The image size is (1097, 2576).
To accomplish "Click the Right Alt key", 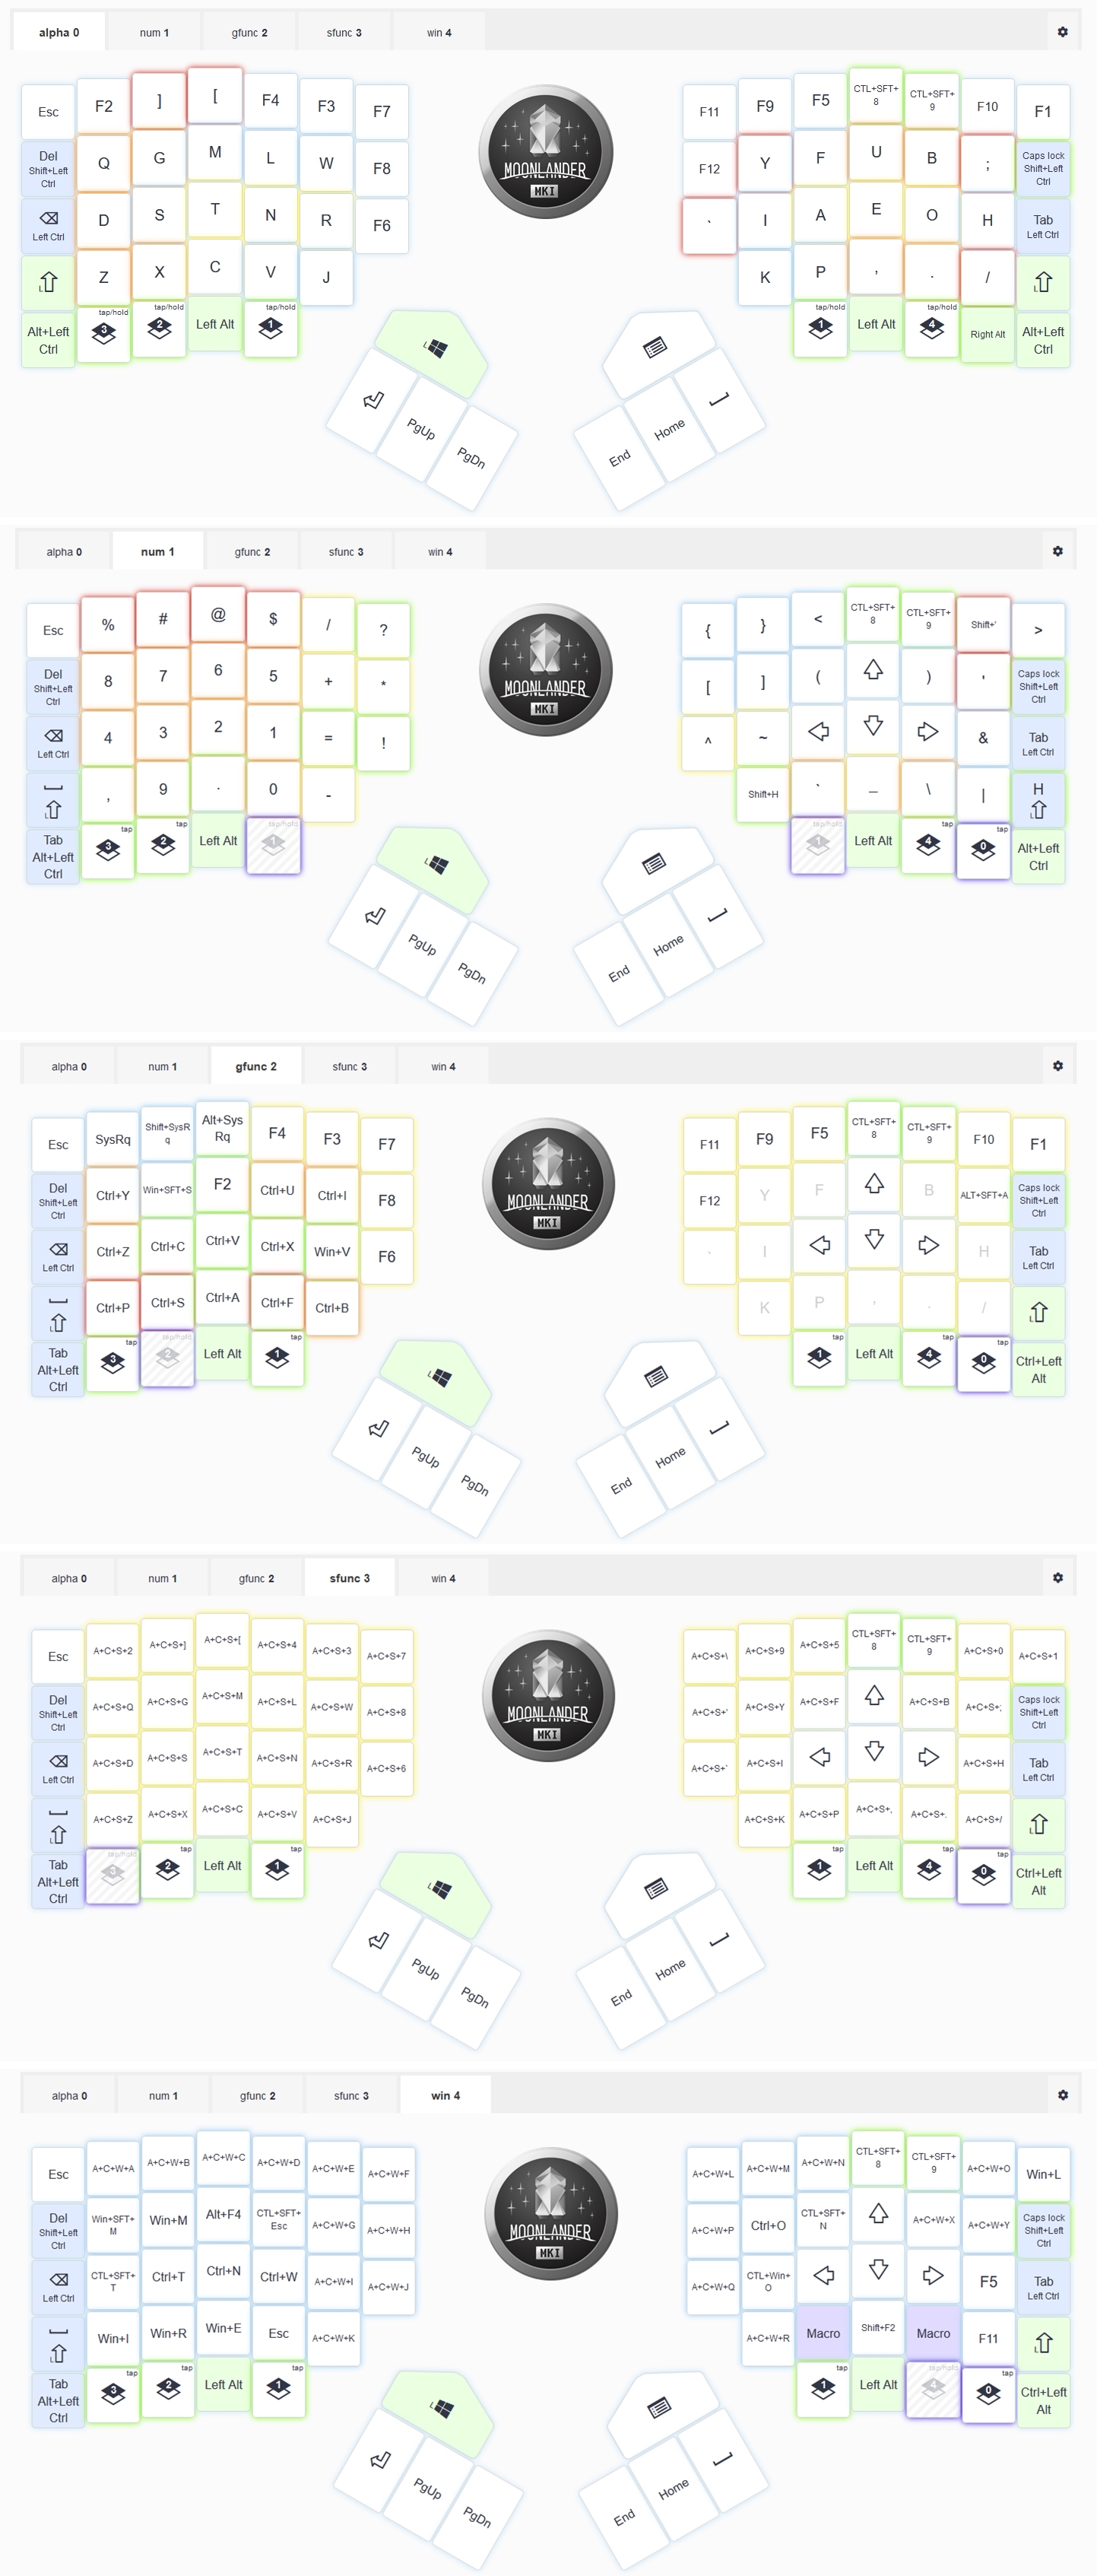I will coord(987,334).
